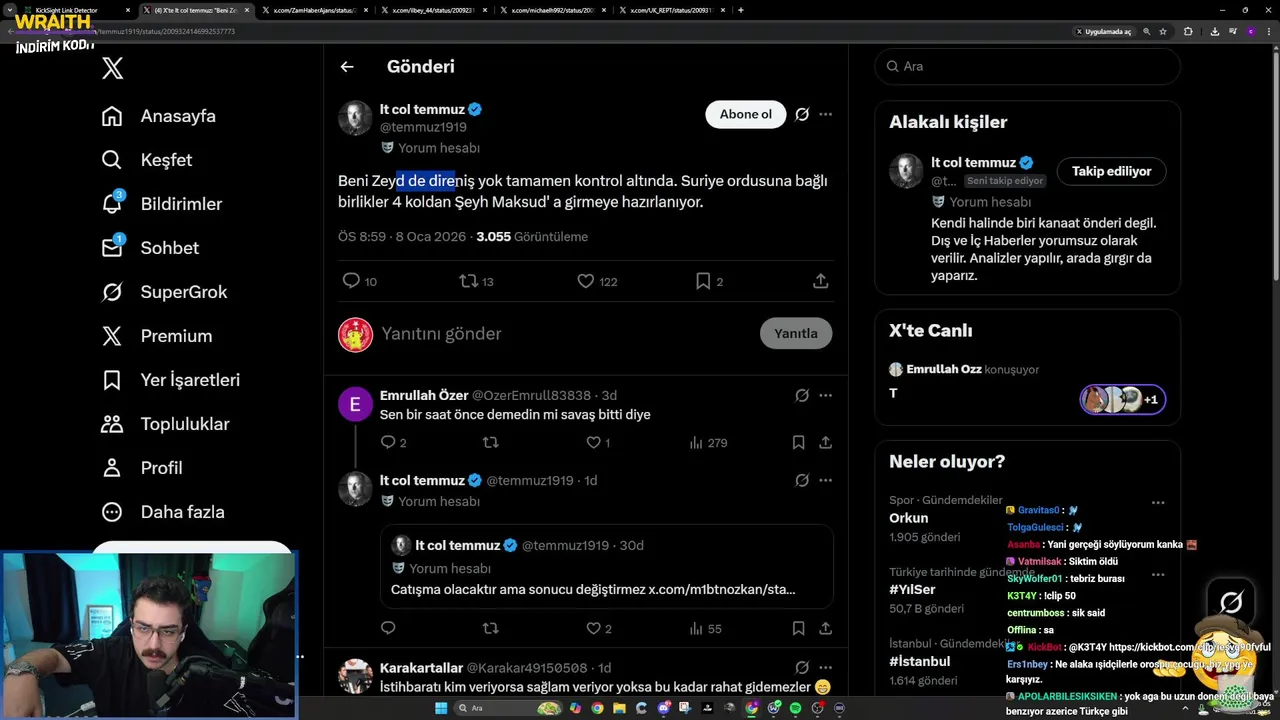Open more options on Karakartallar's reply
Screen dimensions: 1280x720
click(x=825, y=667)
